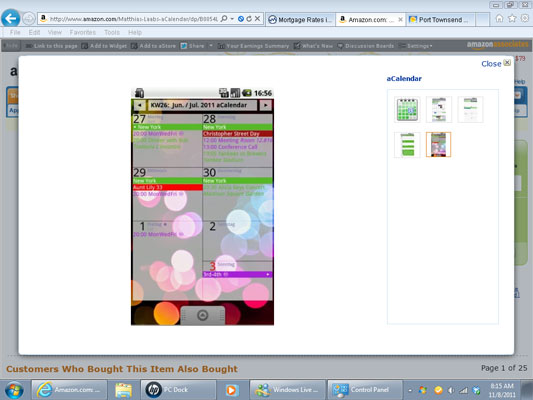Switch to the Port Townsend tab
The height and width of the screenshot is (400, 533).
pos(440,20)
